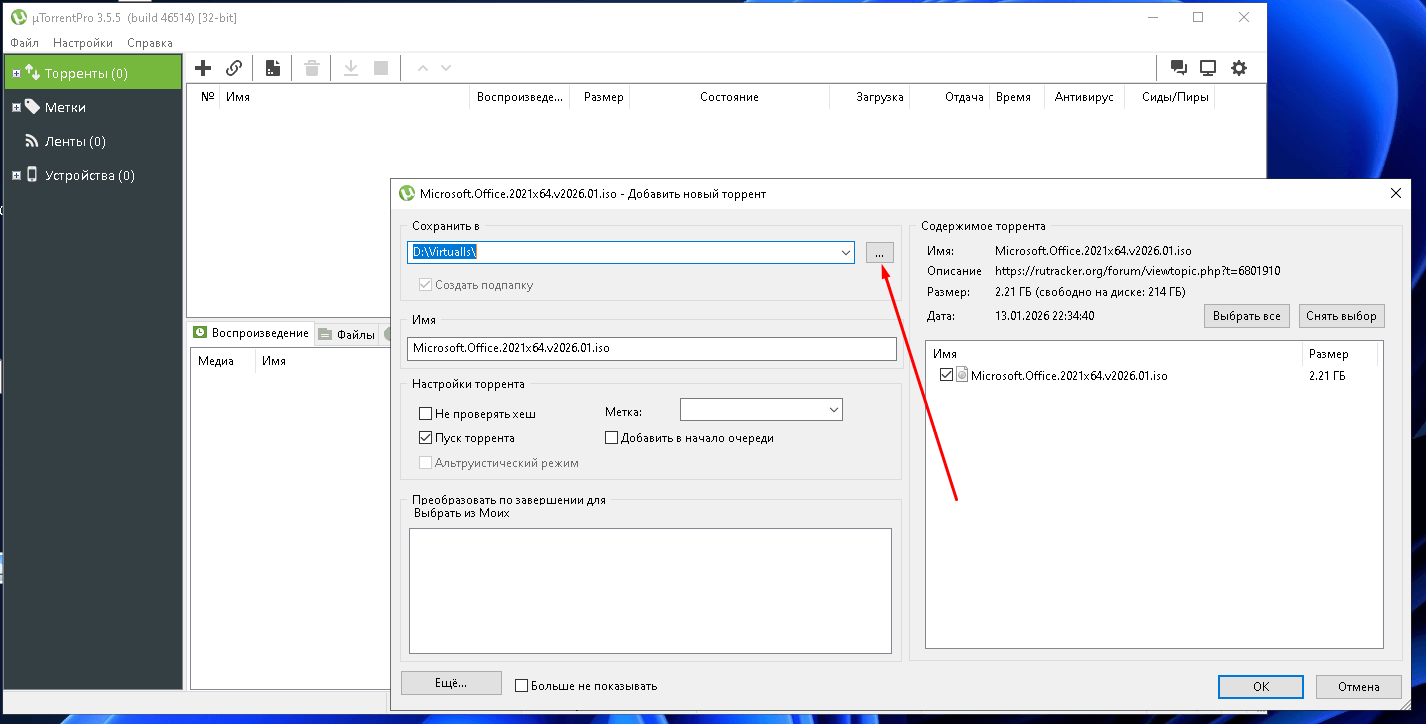Click the Преобразовать по завершении list box
1426x724 pixels.
point(650,591)
